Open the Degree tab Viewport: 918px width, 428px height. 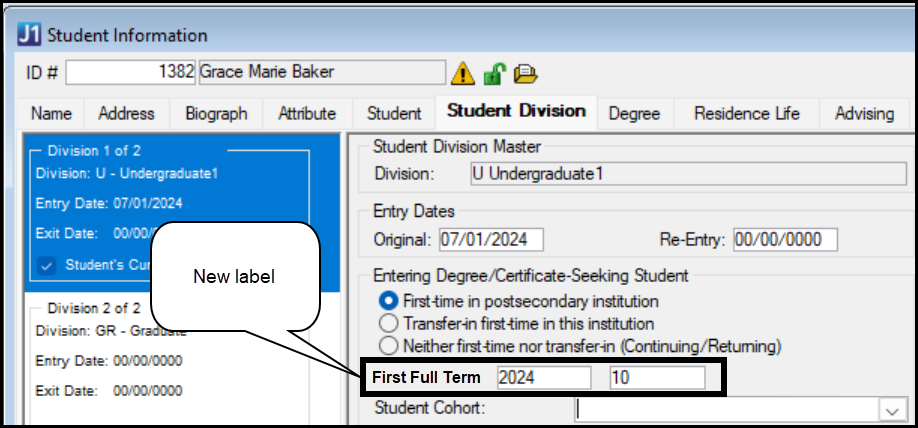coord(634,113)
